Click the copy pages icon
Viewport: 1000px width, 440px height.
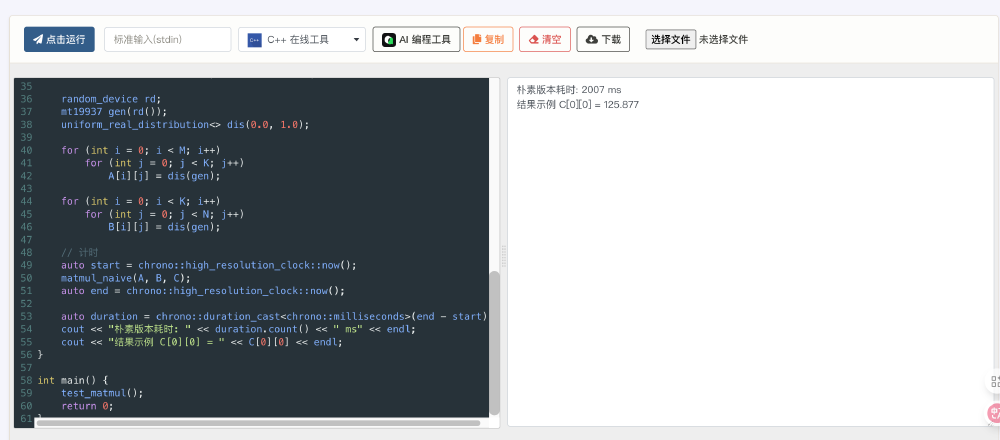pyautogui.click(x=476, y=40)
